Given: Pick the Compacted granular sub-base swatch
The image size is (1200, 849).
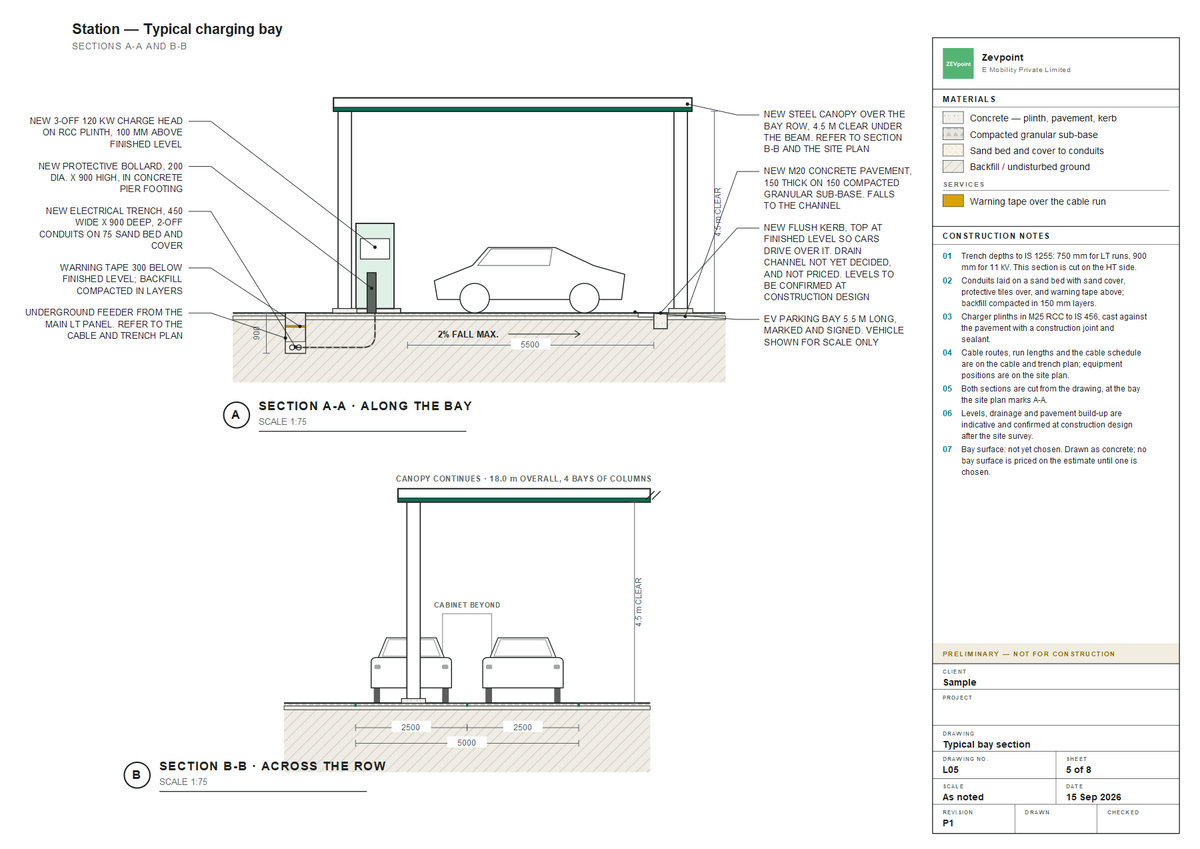Looking at the screenshot, I should 953,134.
